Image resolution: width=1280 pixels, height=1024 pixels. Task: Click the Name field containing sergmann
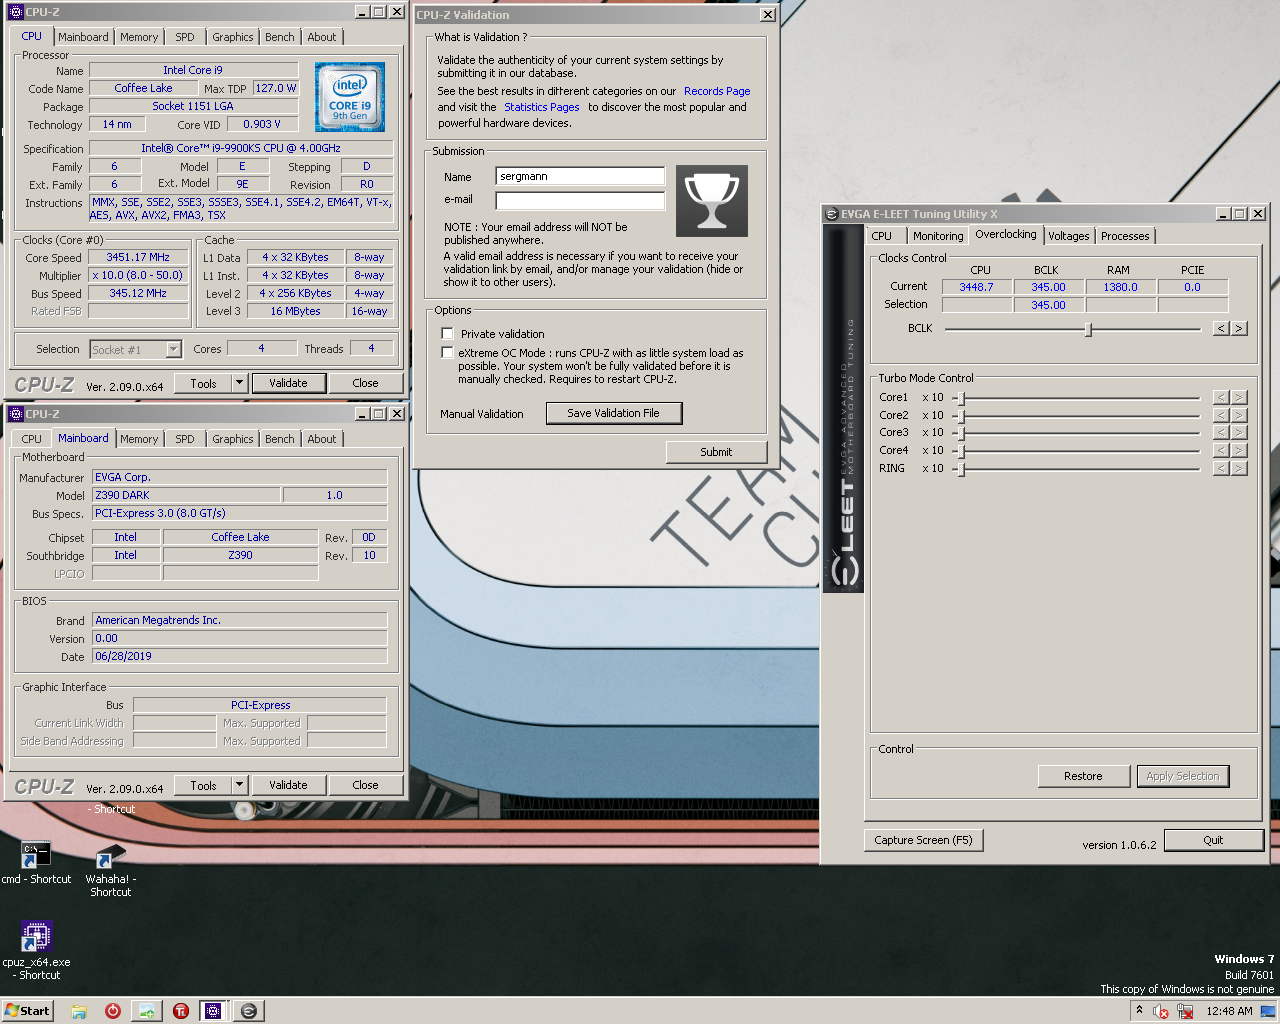click(580, 176)
